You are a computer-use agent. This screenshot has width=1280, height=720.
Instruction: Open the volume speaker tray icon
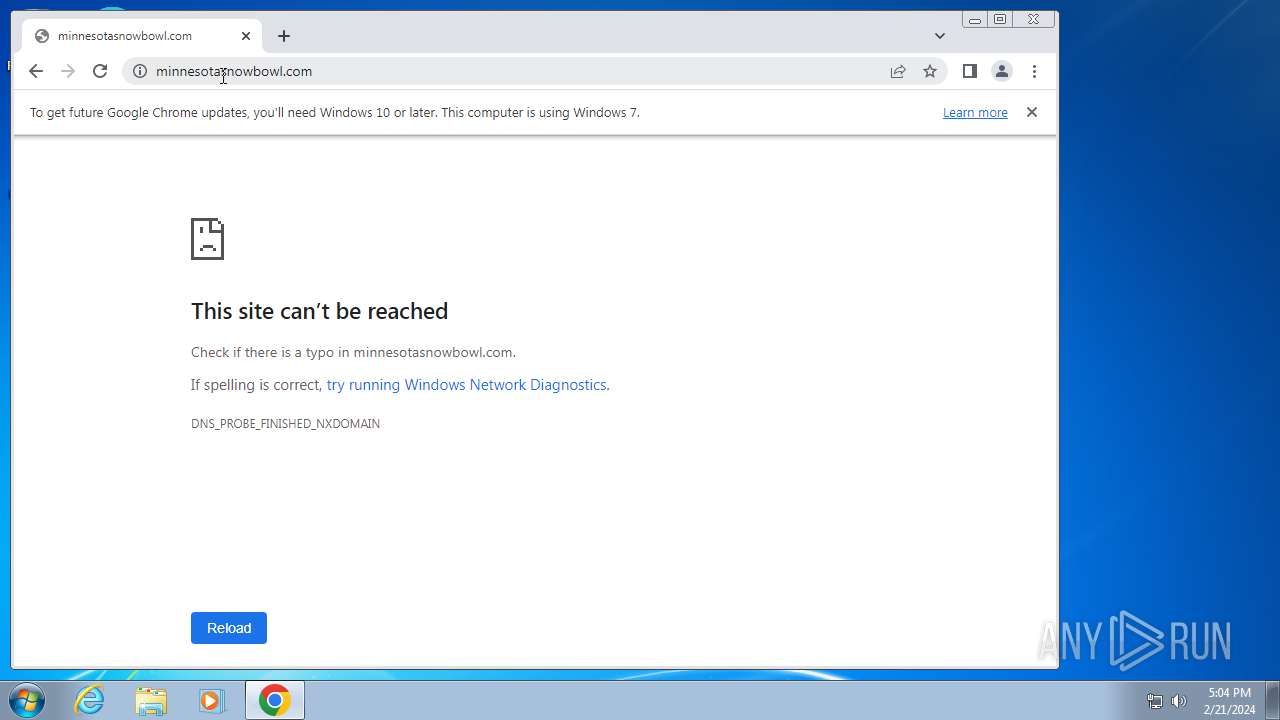coord(1179,701)
